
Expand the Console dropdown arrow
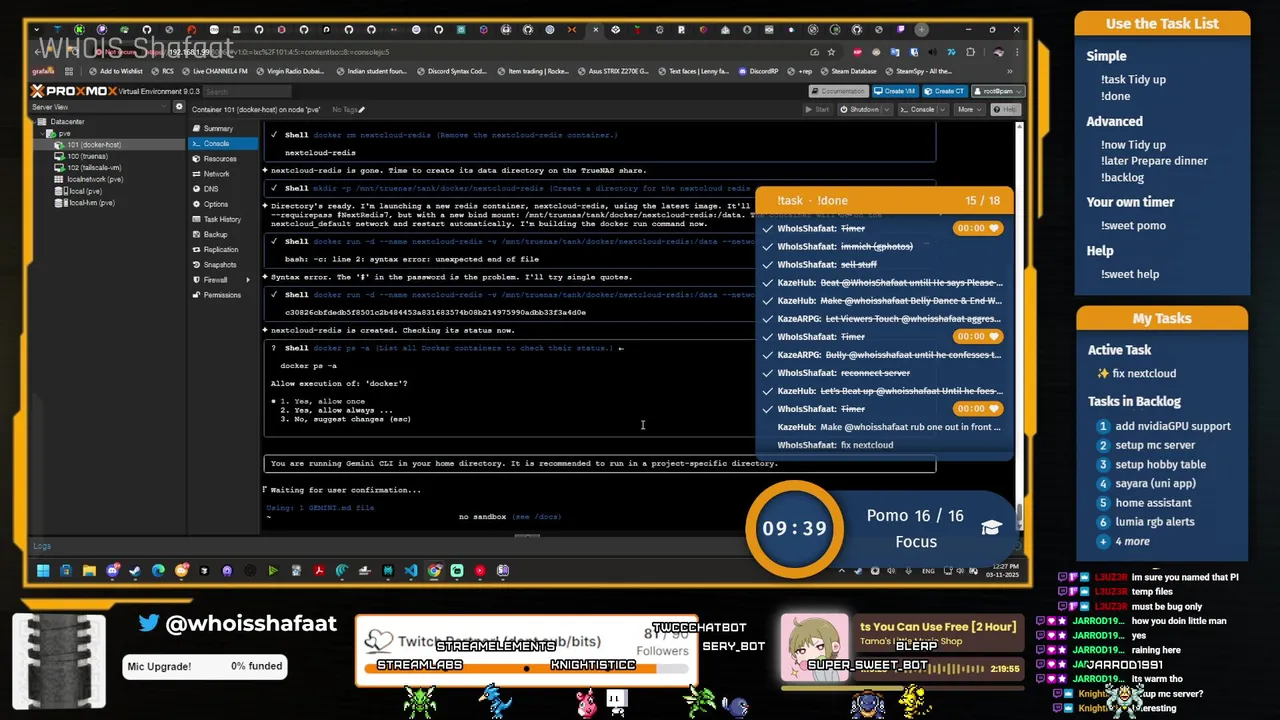click(942, 109)
